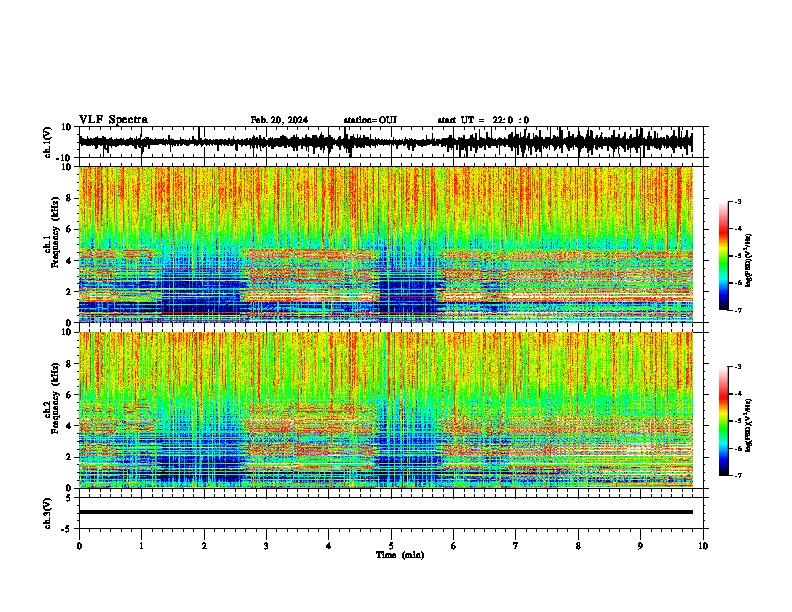Click the "Time (min)" axis label
The height and width of the screenshot is (612, 792).
[x=400, y=555]
